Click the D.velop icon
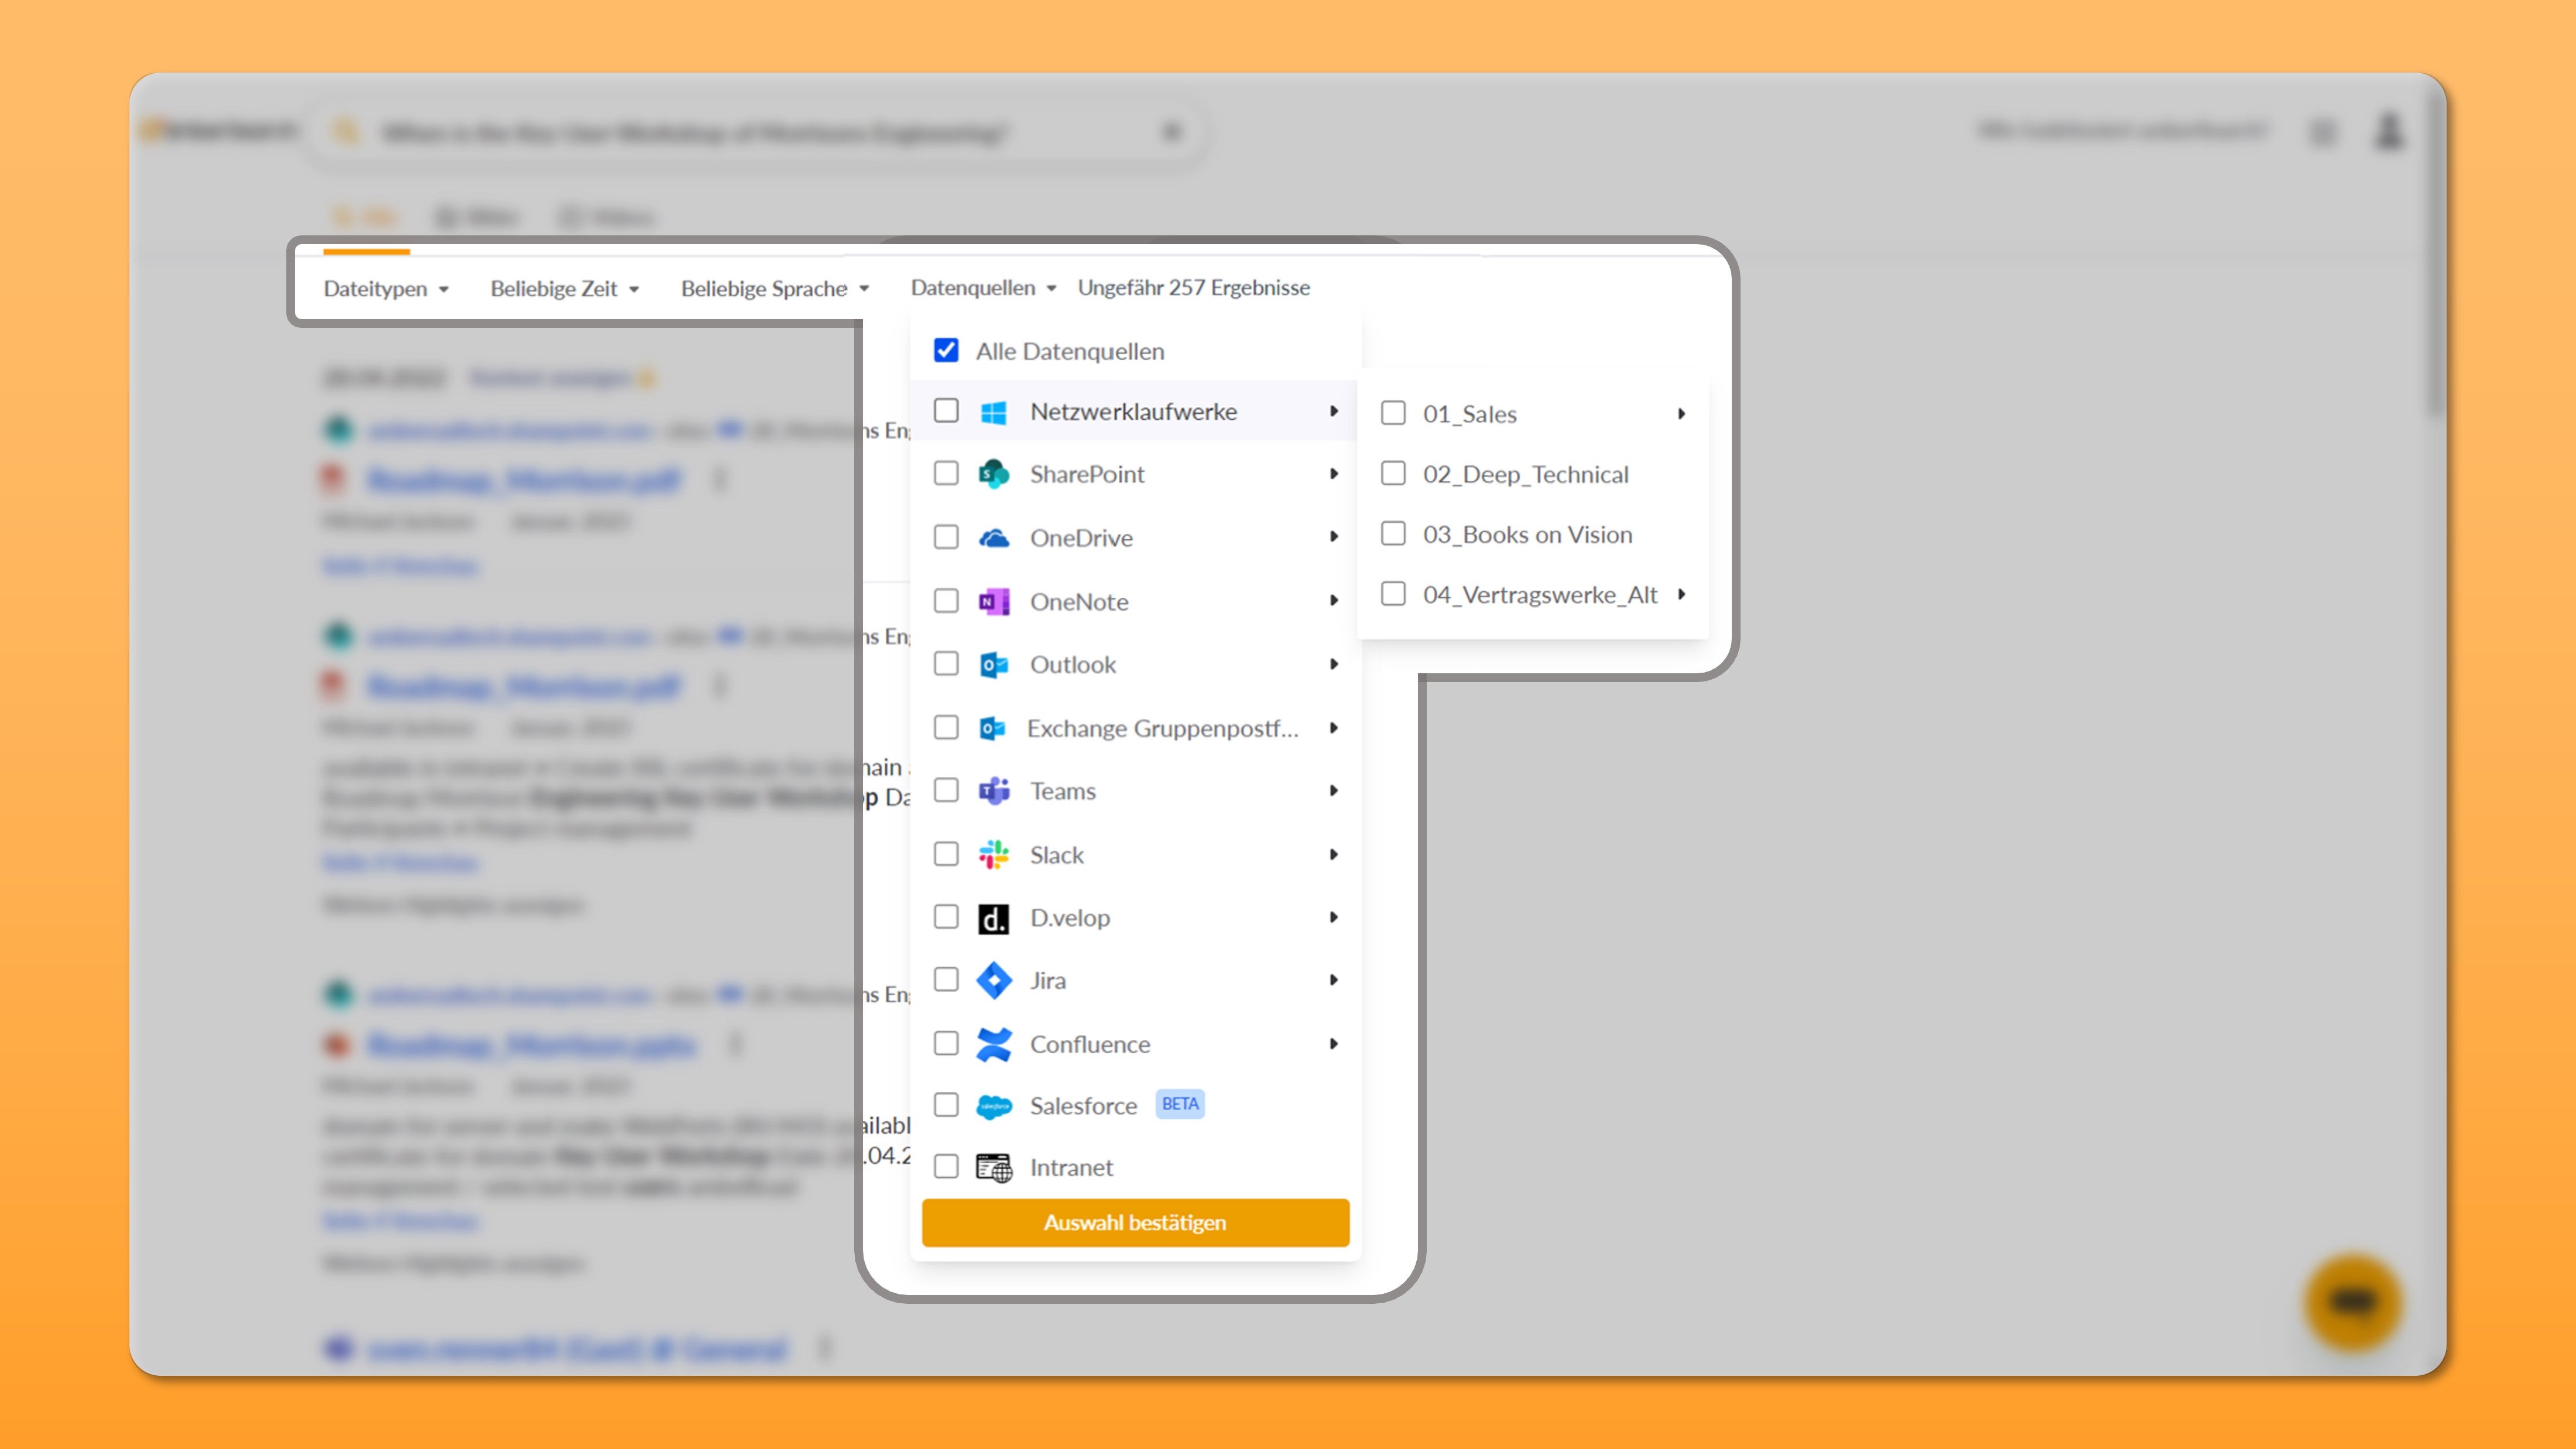The image size is (2576, 1449). point(993,918)
